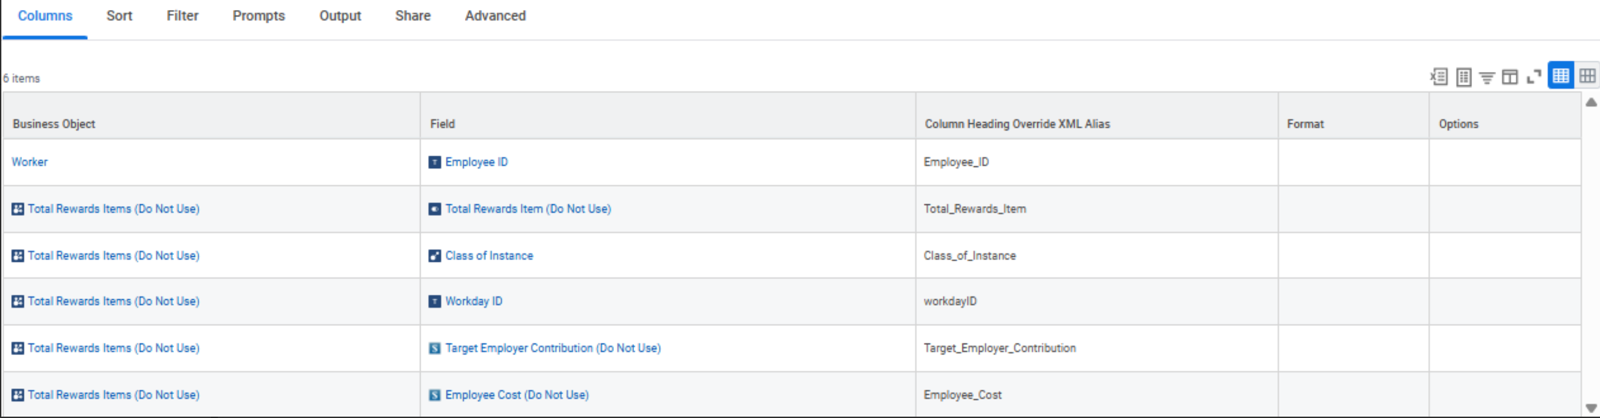Click the icon before Workday ID field
The height and width of the screenshot is (418, 1600).
[x=435, y=301]
